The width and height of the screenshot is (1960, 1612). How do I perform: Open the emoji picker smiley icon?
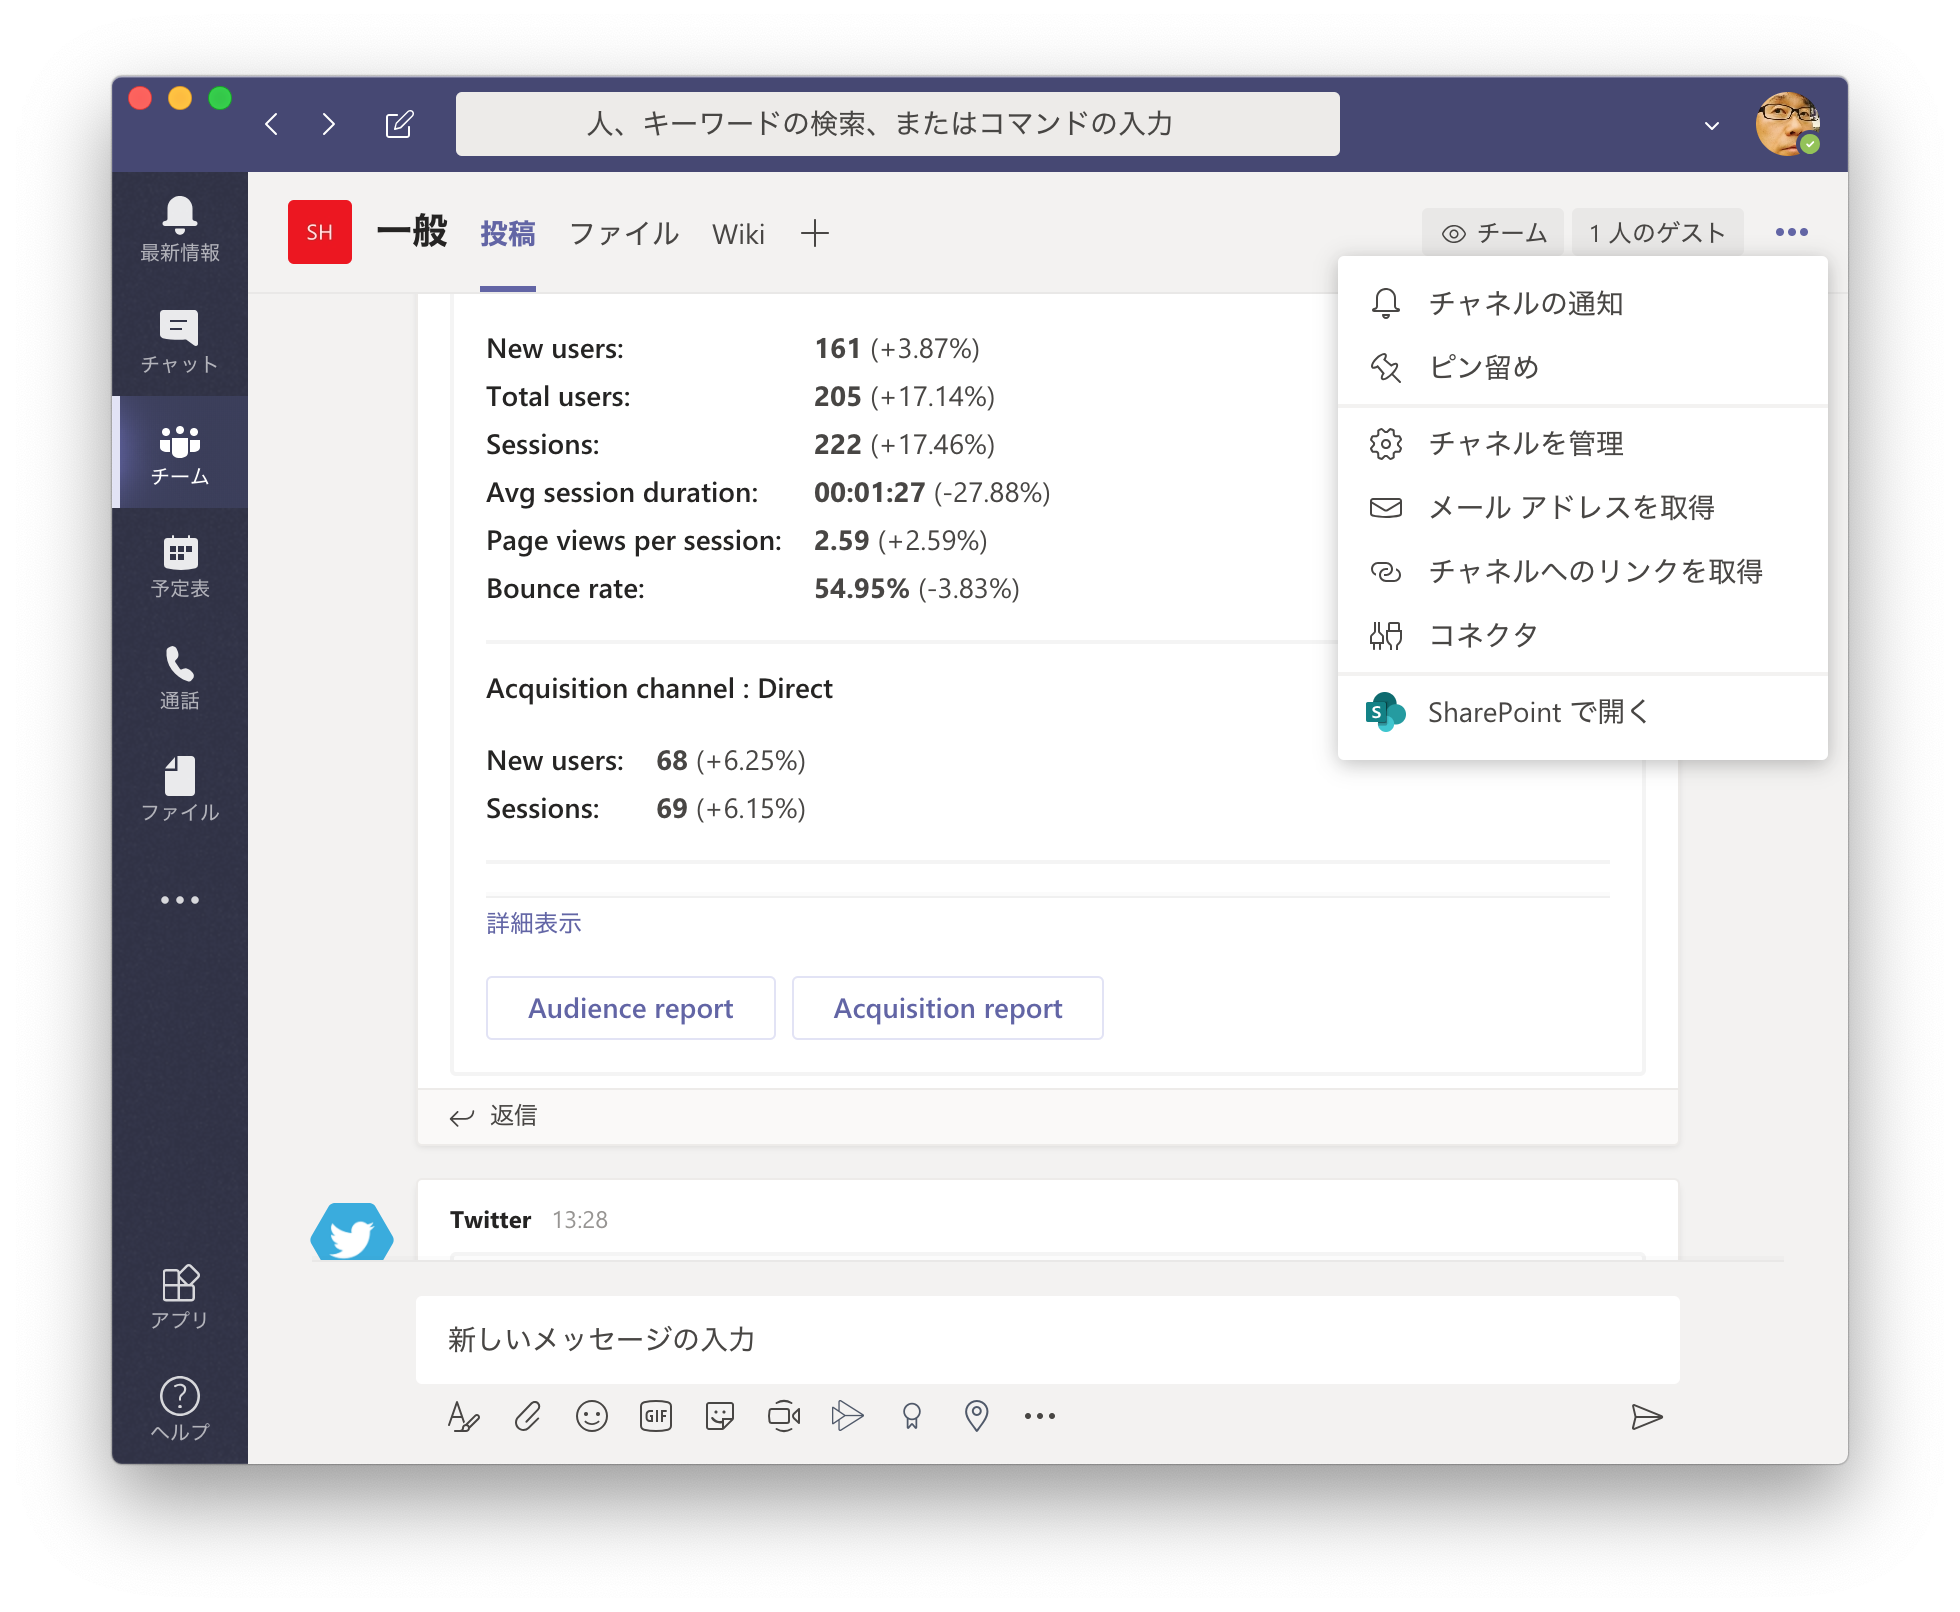592,1416
